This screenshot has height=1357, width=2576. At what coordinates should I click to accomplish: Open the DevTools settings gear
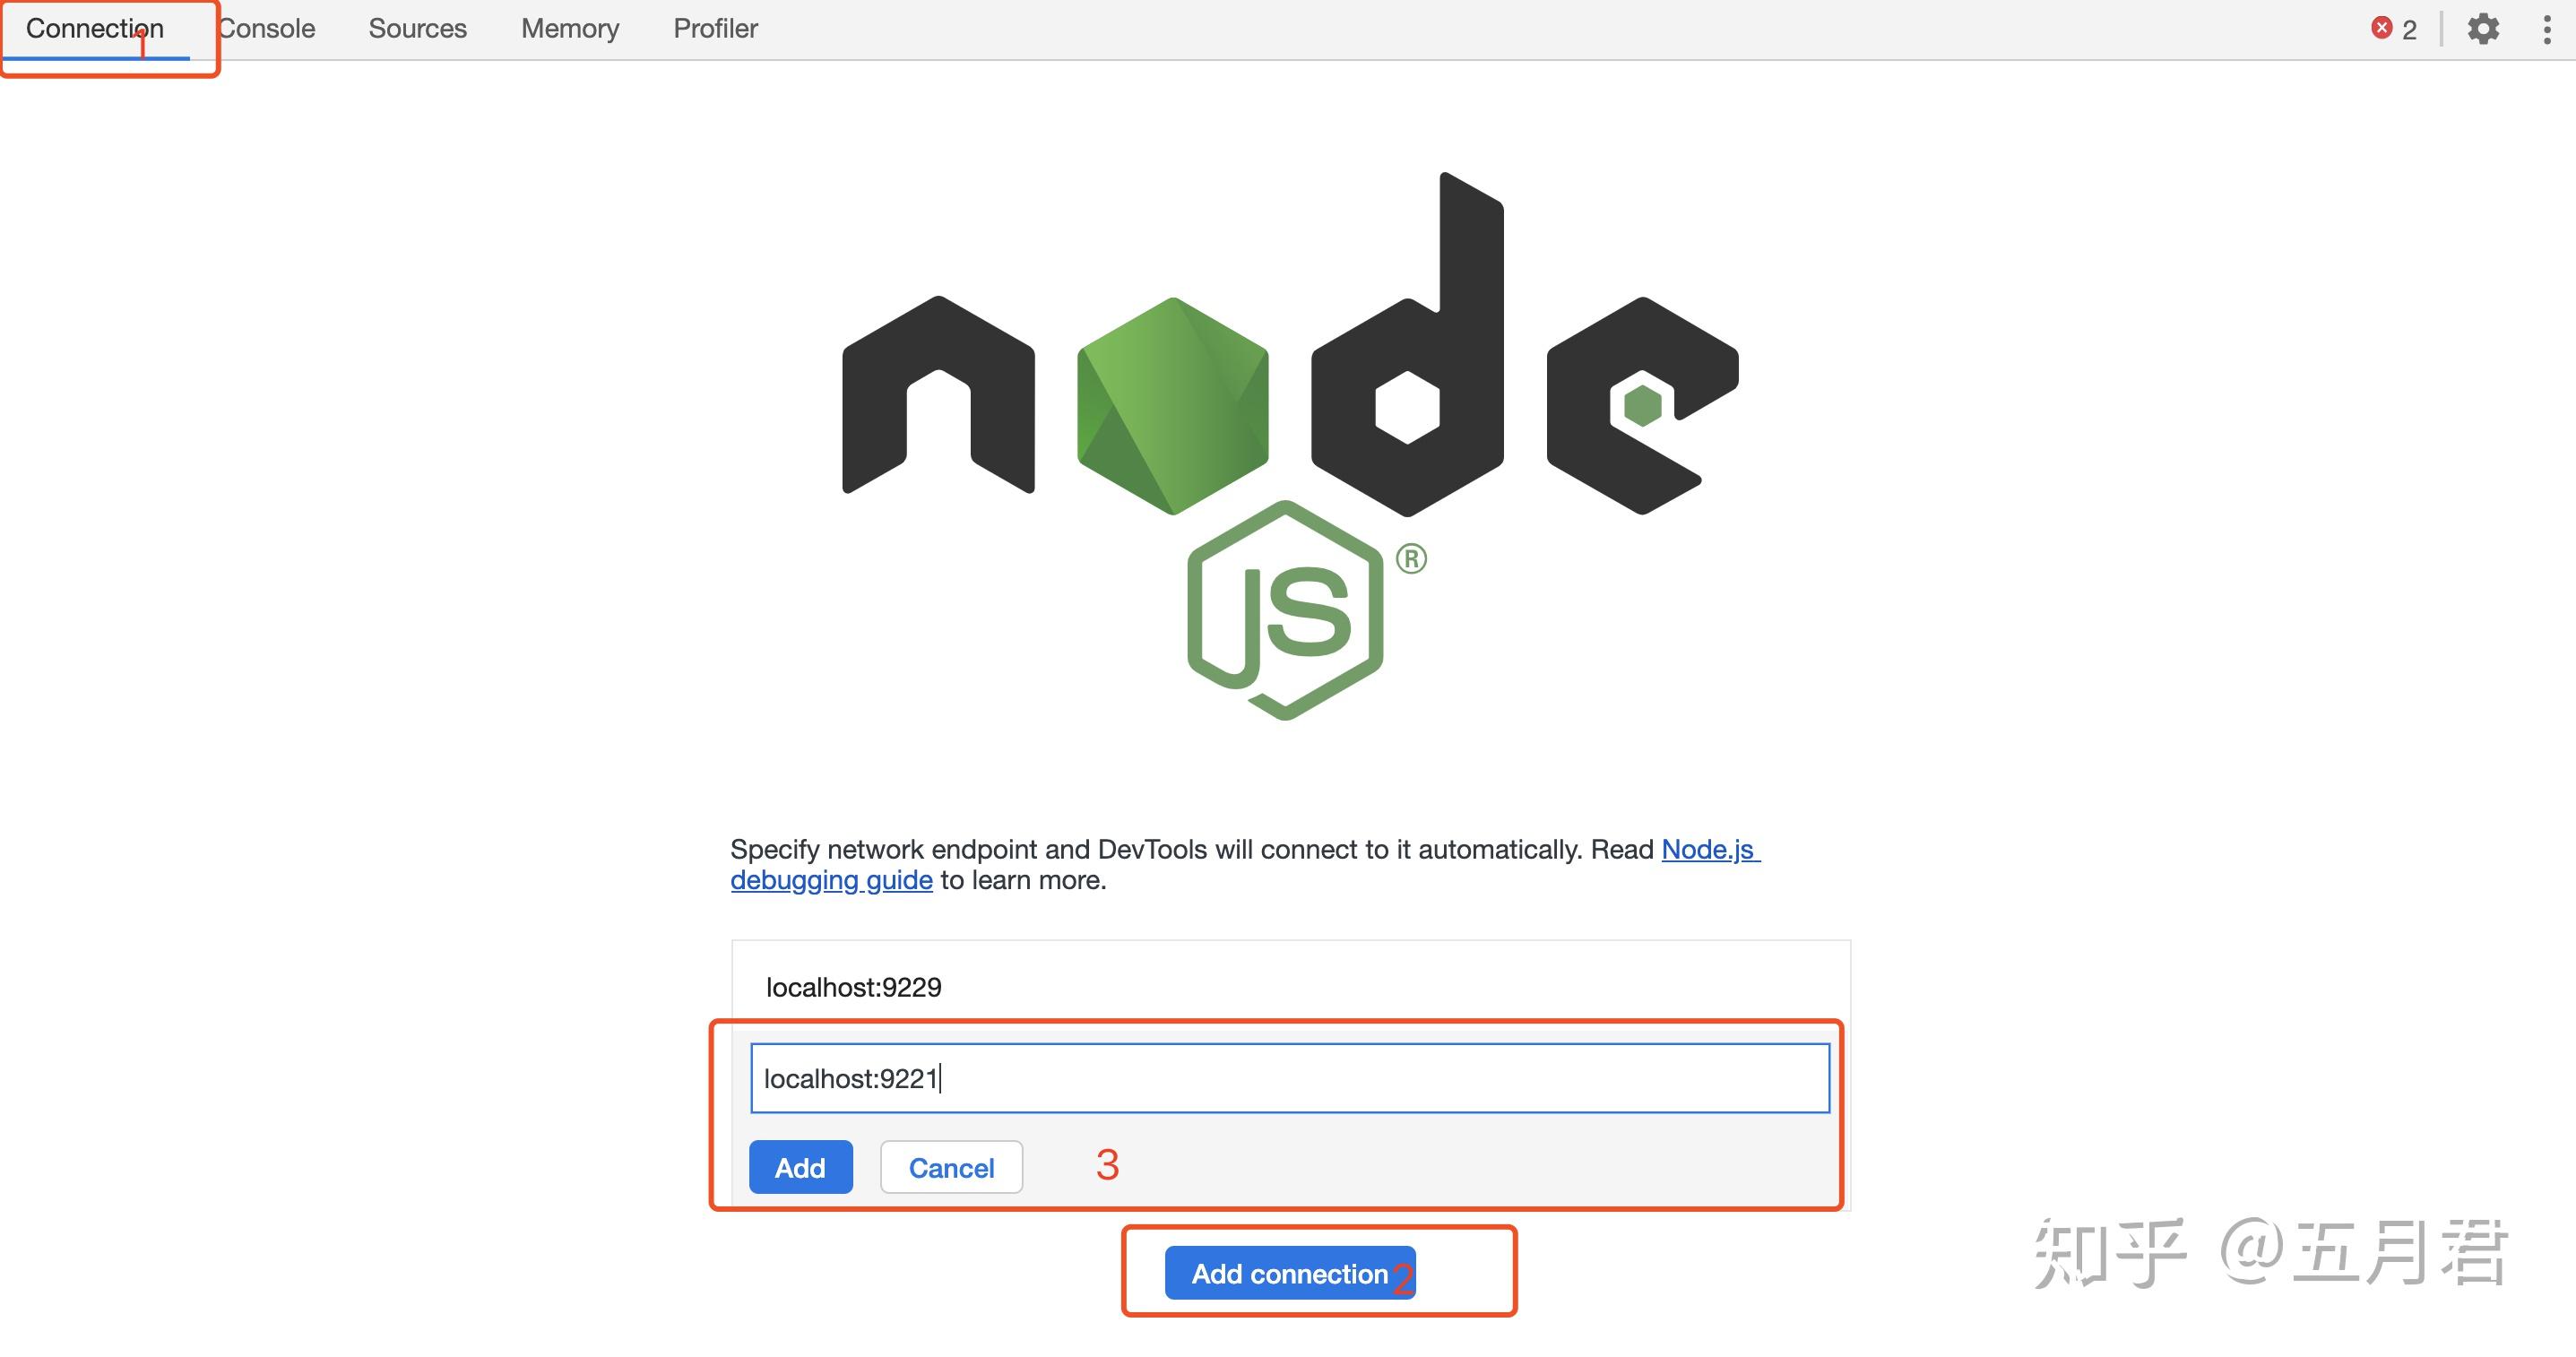(x=2482, y=30)
